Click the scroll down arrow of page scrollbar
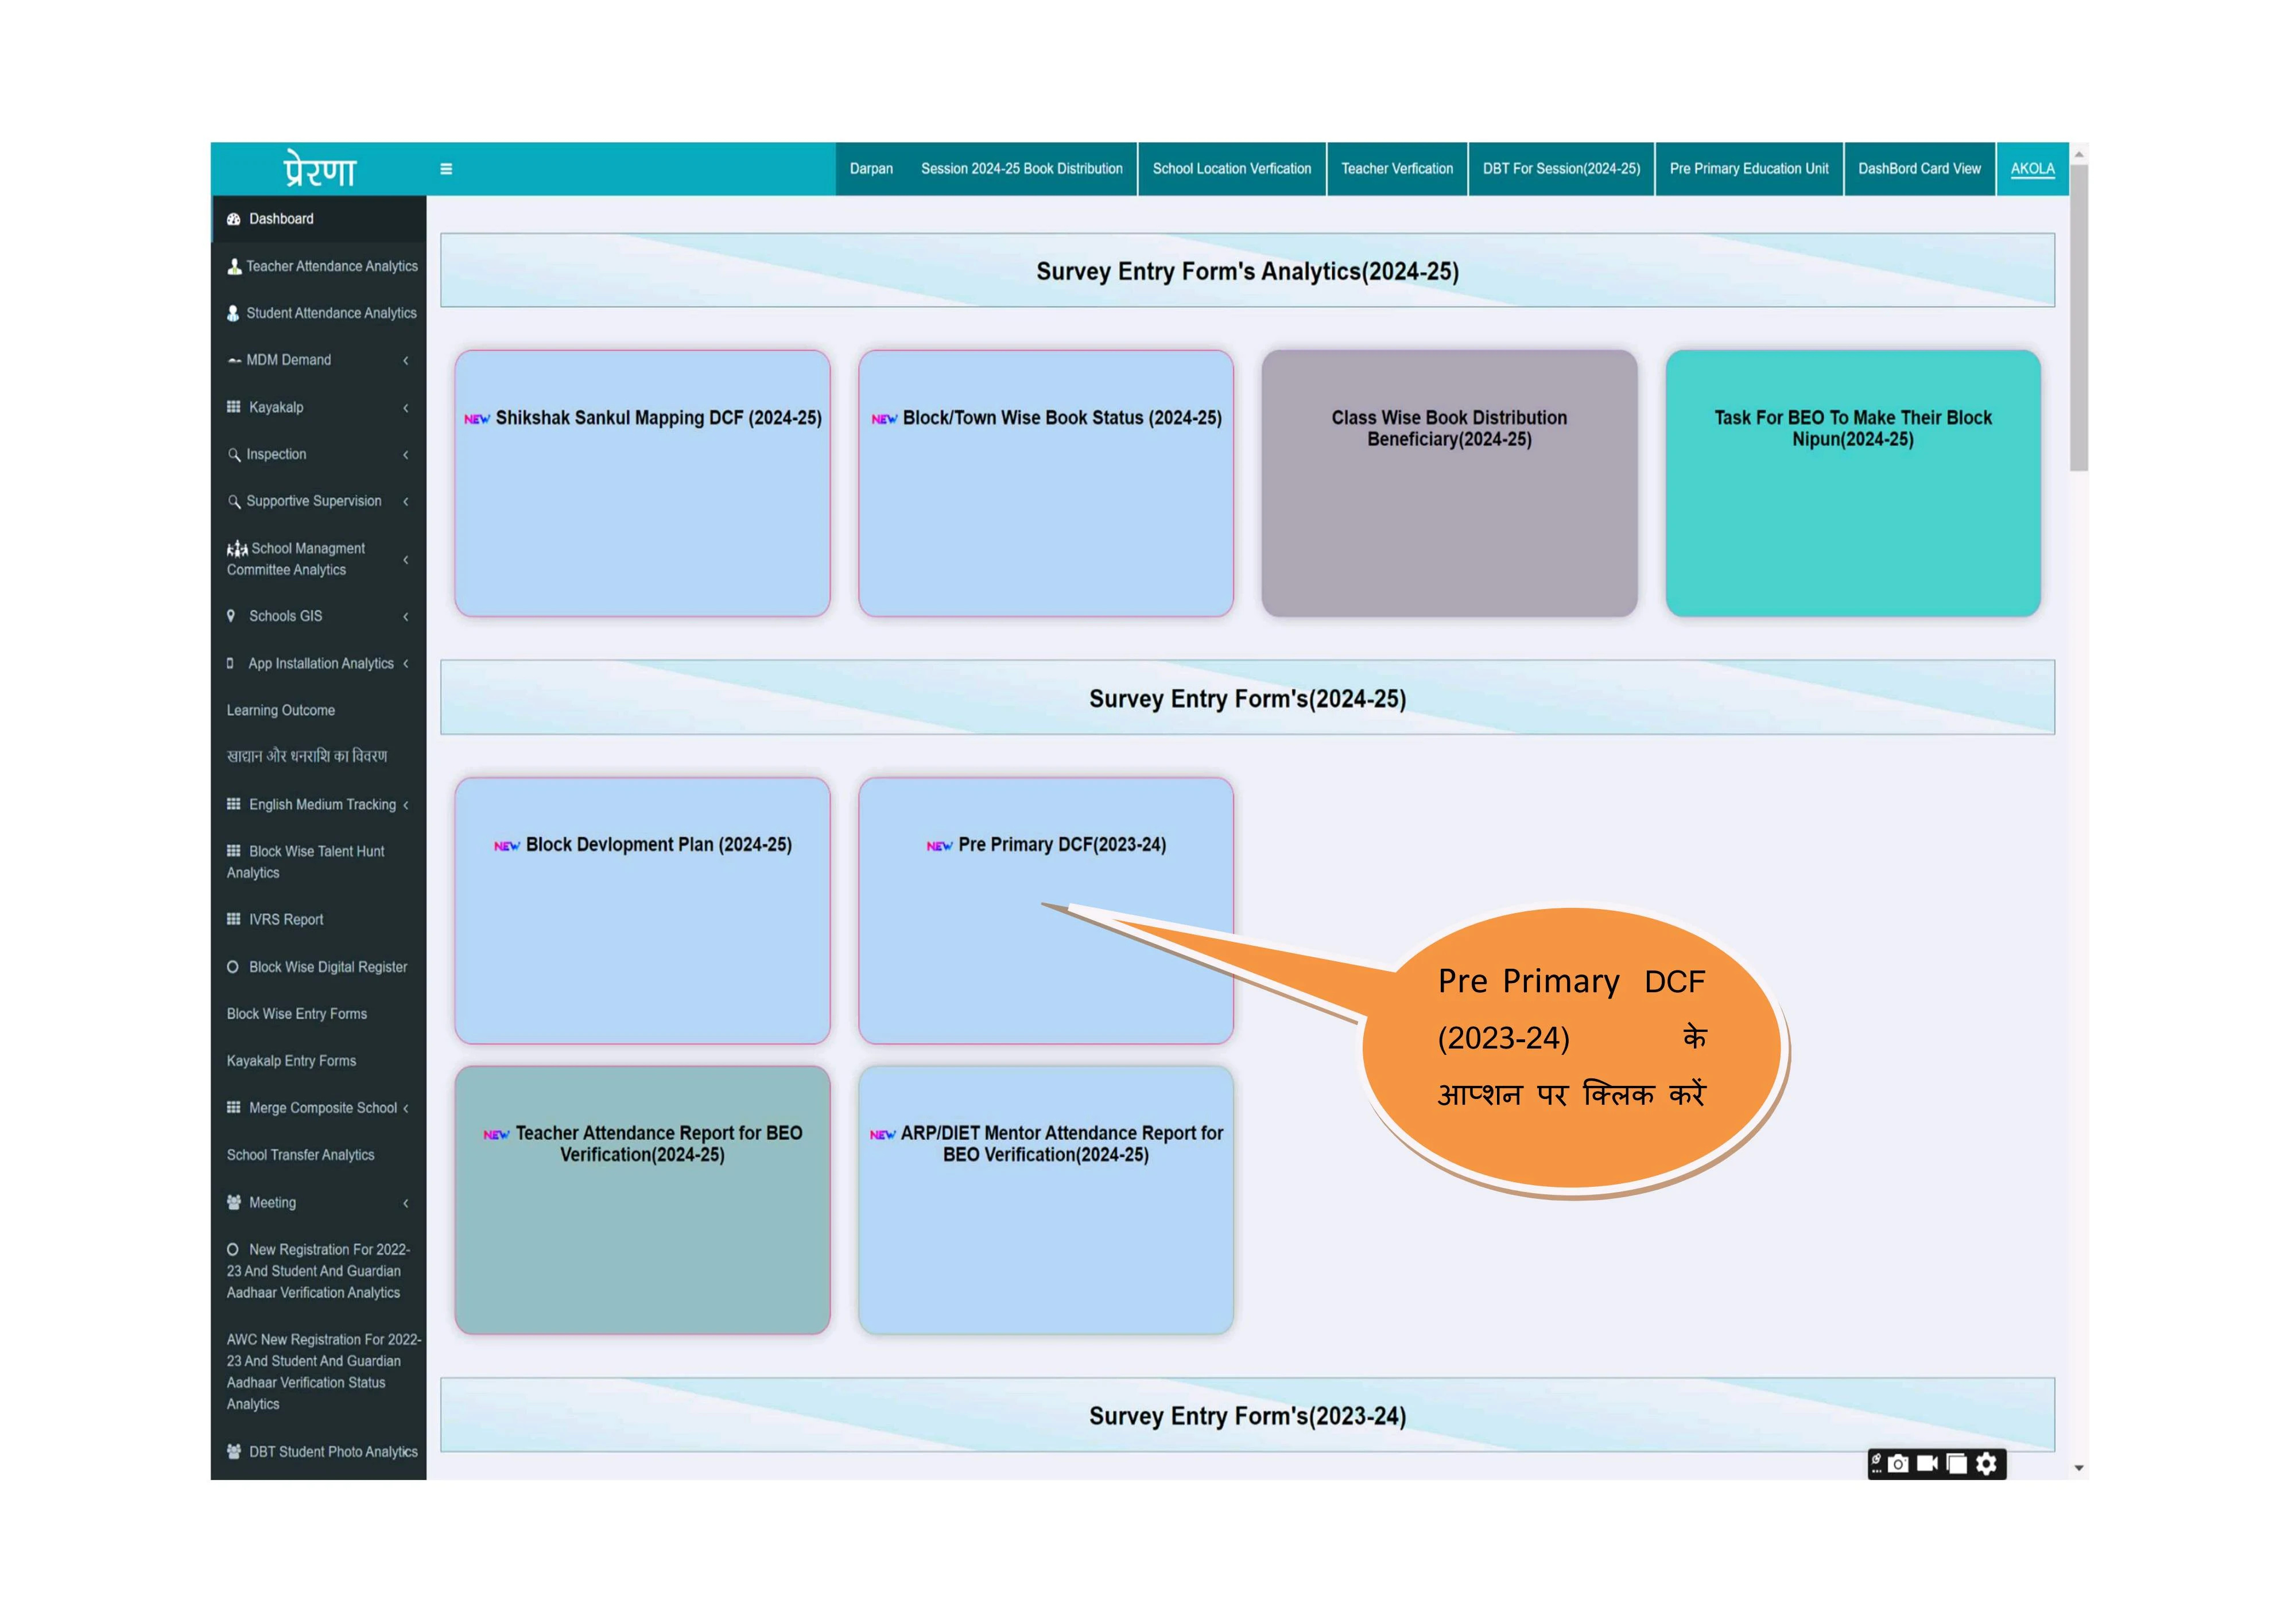2296x1623 pixels. pyautogui.click(x=2079, y=1468)
